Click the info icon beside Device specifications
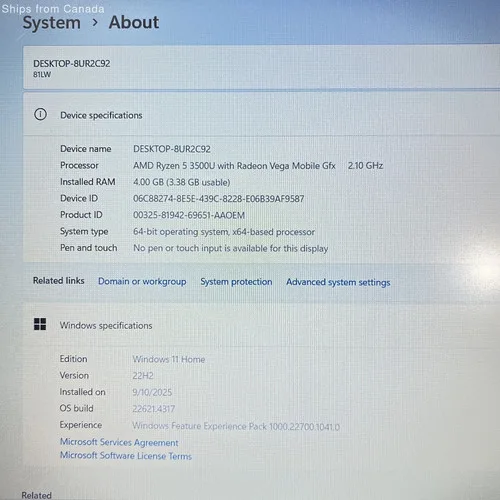Viewport: 500px width, 500px height. click(40, 115)
